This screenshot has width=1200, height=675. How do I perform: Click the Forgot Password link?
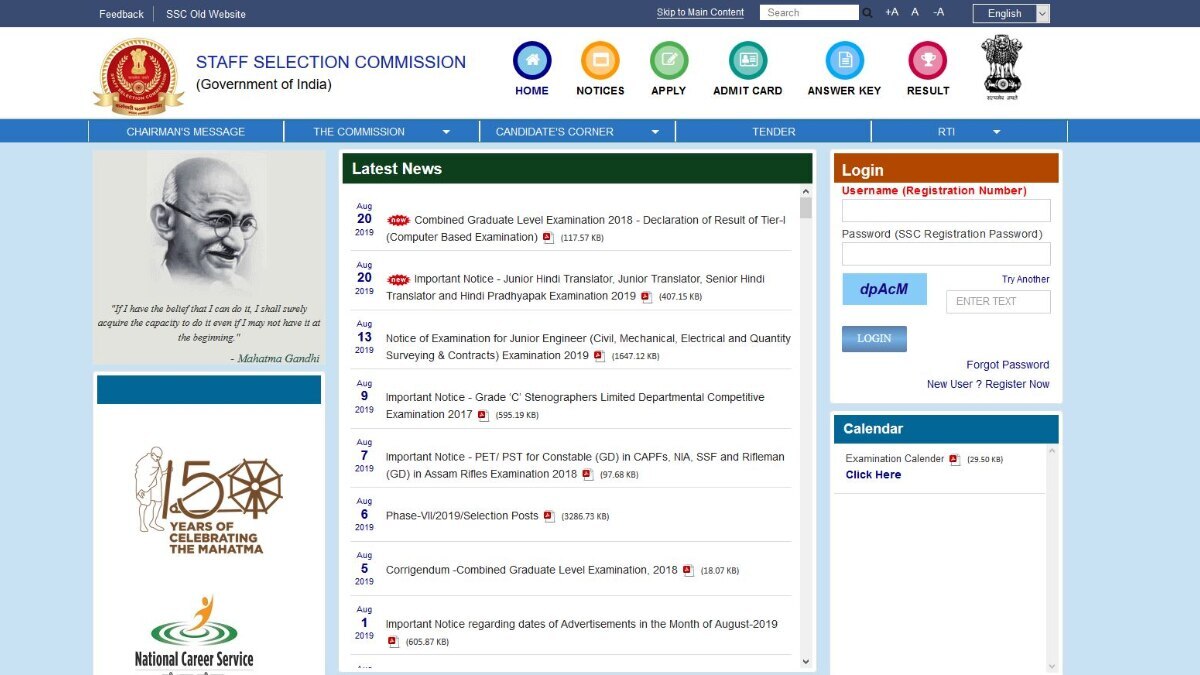click(x=1007, y=365)
